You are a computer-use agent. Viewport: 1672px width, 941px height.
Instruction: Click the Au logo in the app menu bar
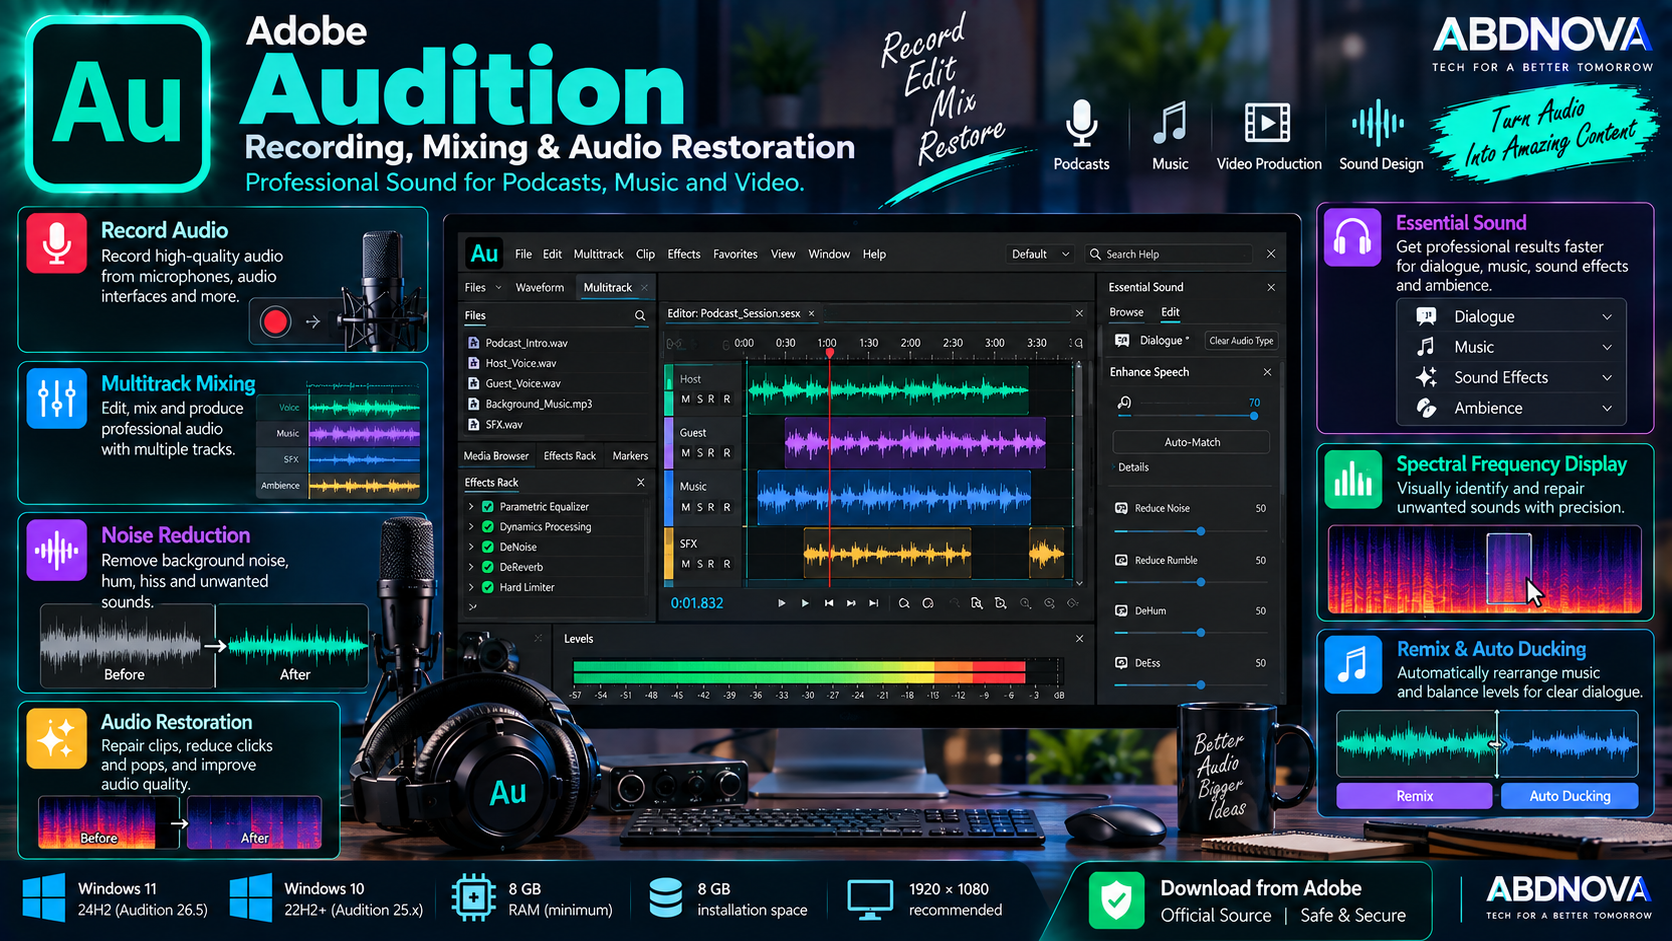pyautogui.click(x=484, y=254)
